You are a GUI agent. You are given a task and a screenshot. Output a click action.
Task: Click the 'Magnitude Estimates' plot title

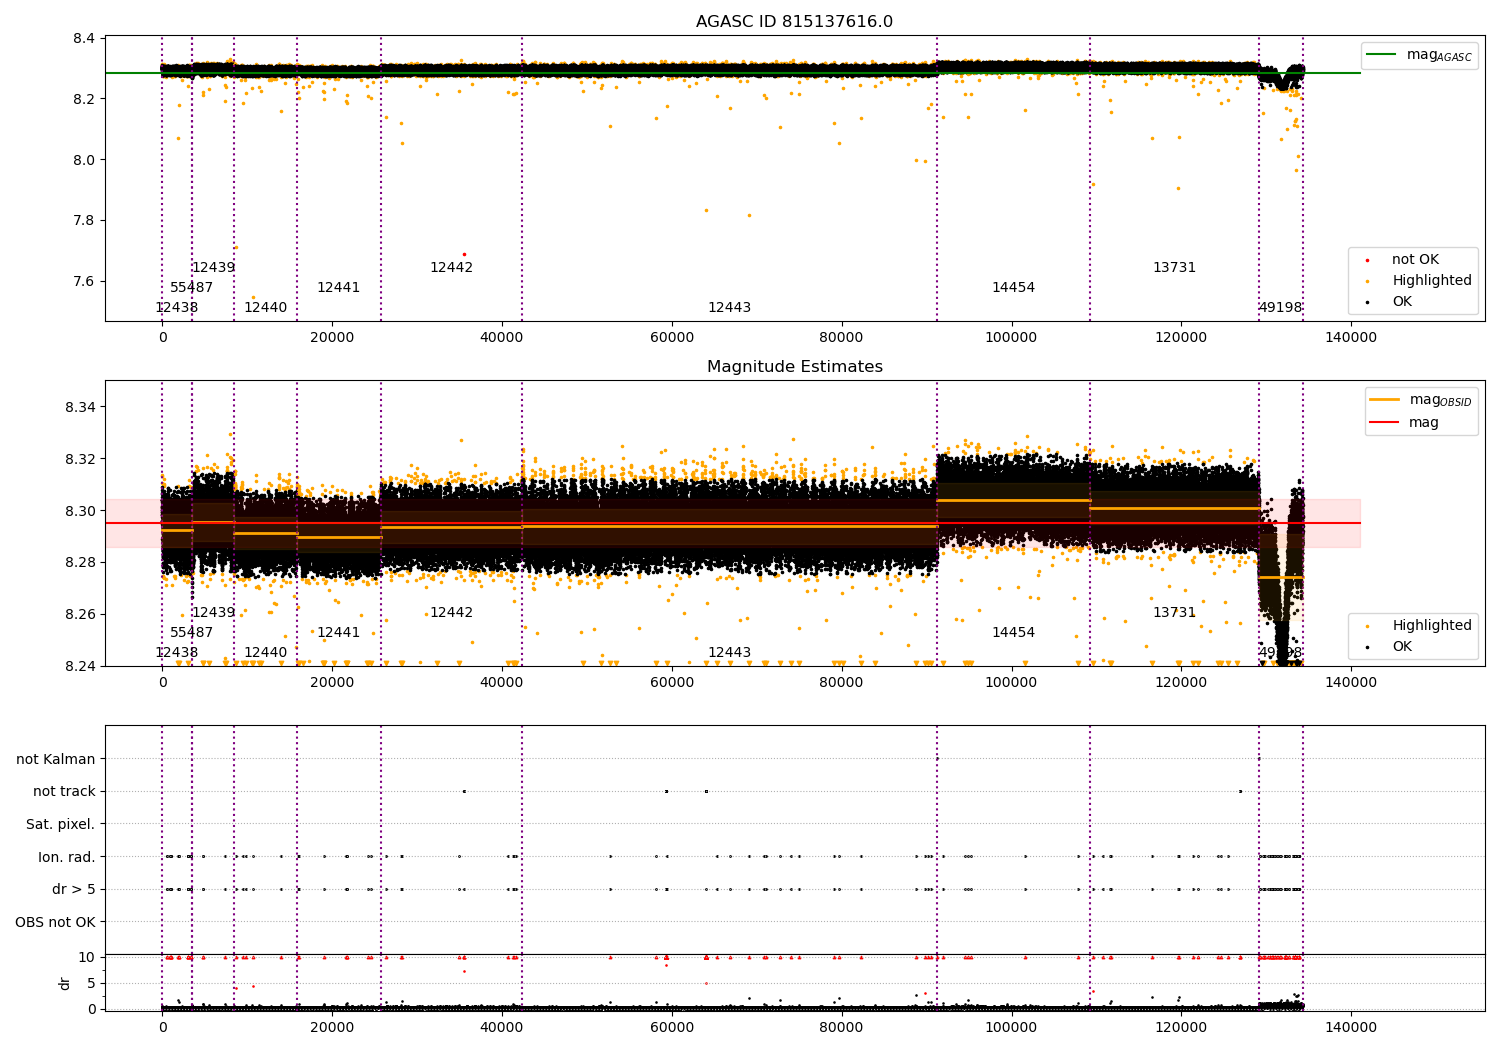click(794, 367)
